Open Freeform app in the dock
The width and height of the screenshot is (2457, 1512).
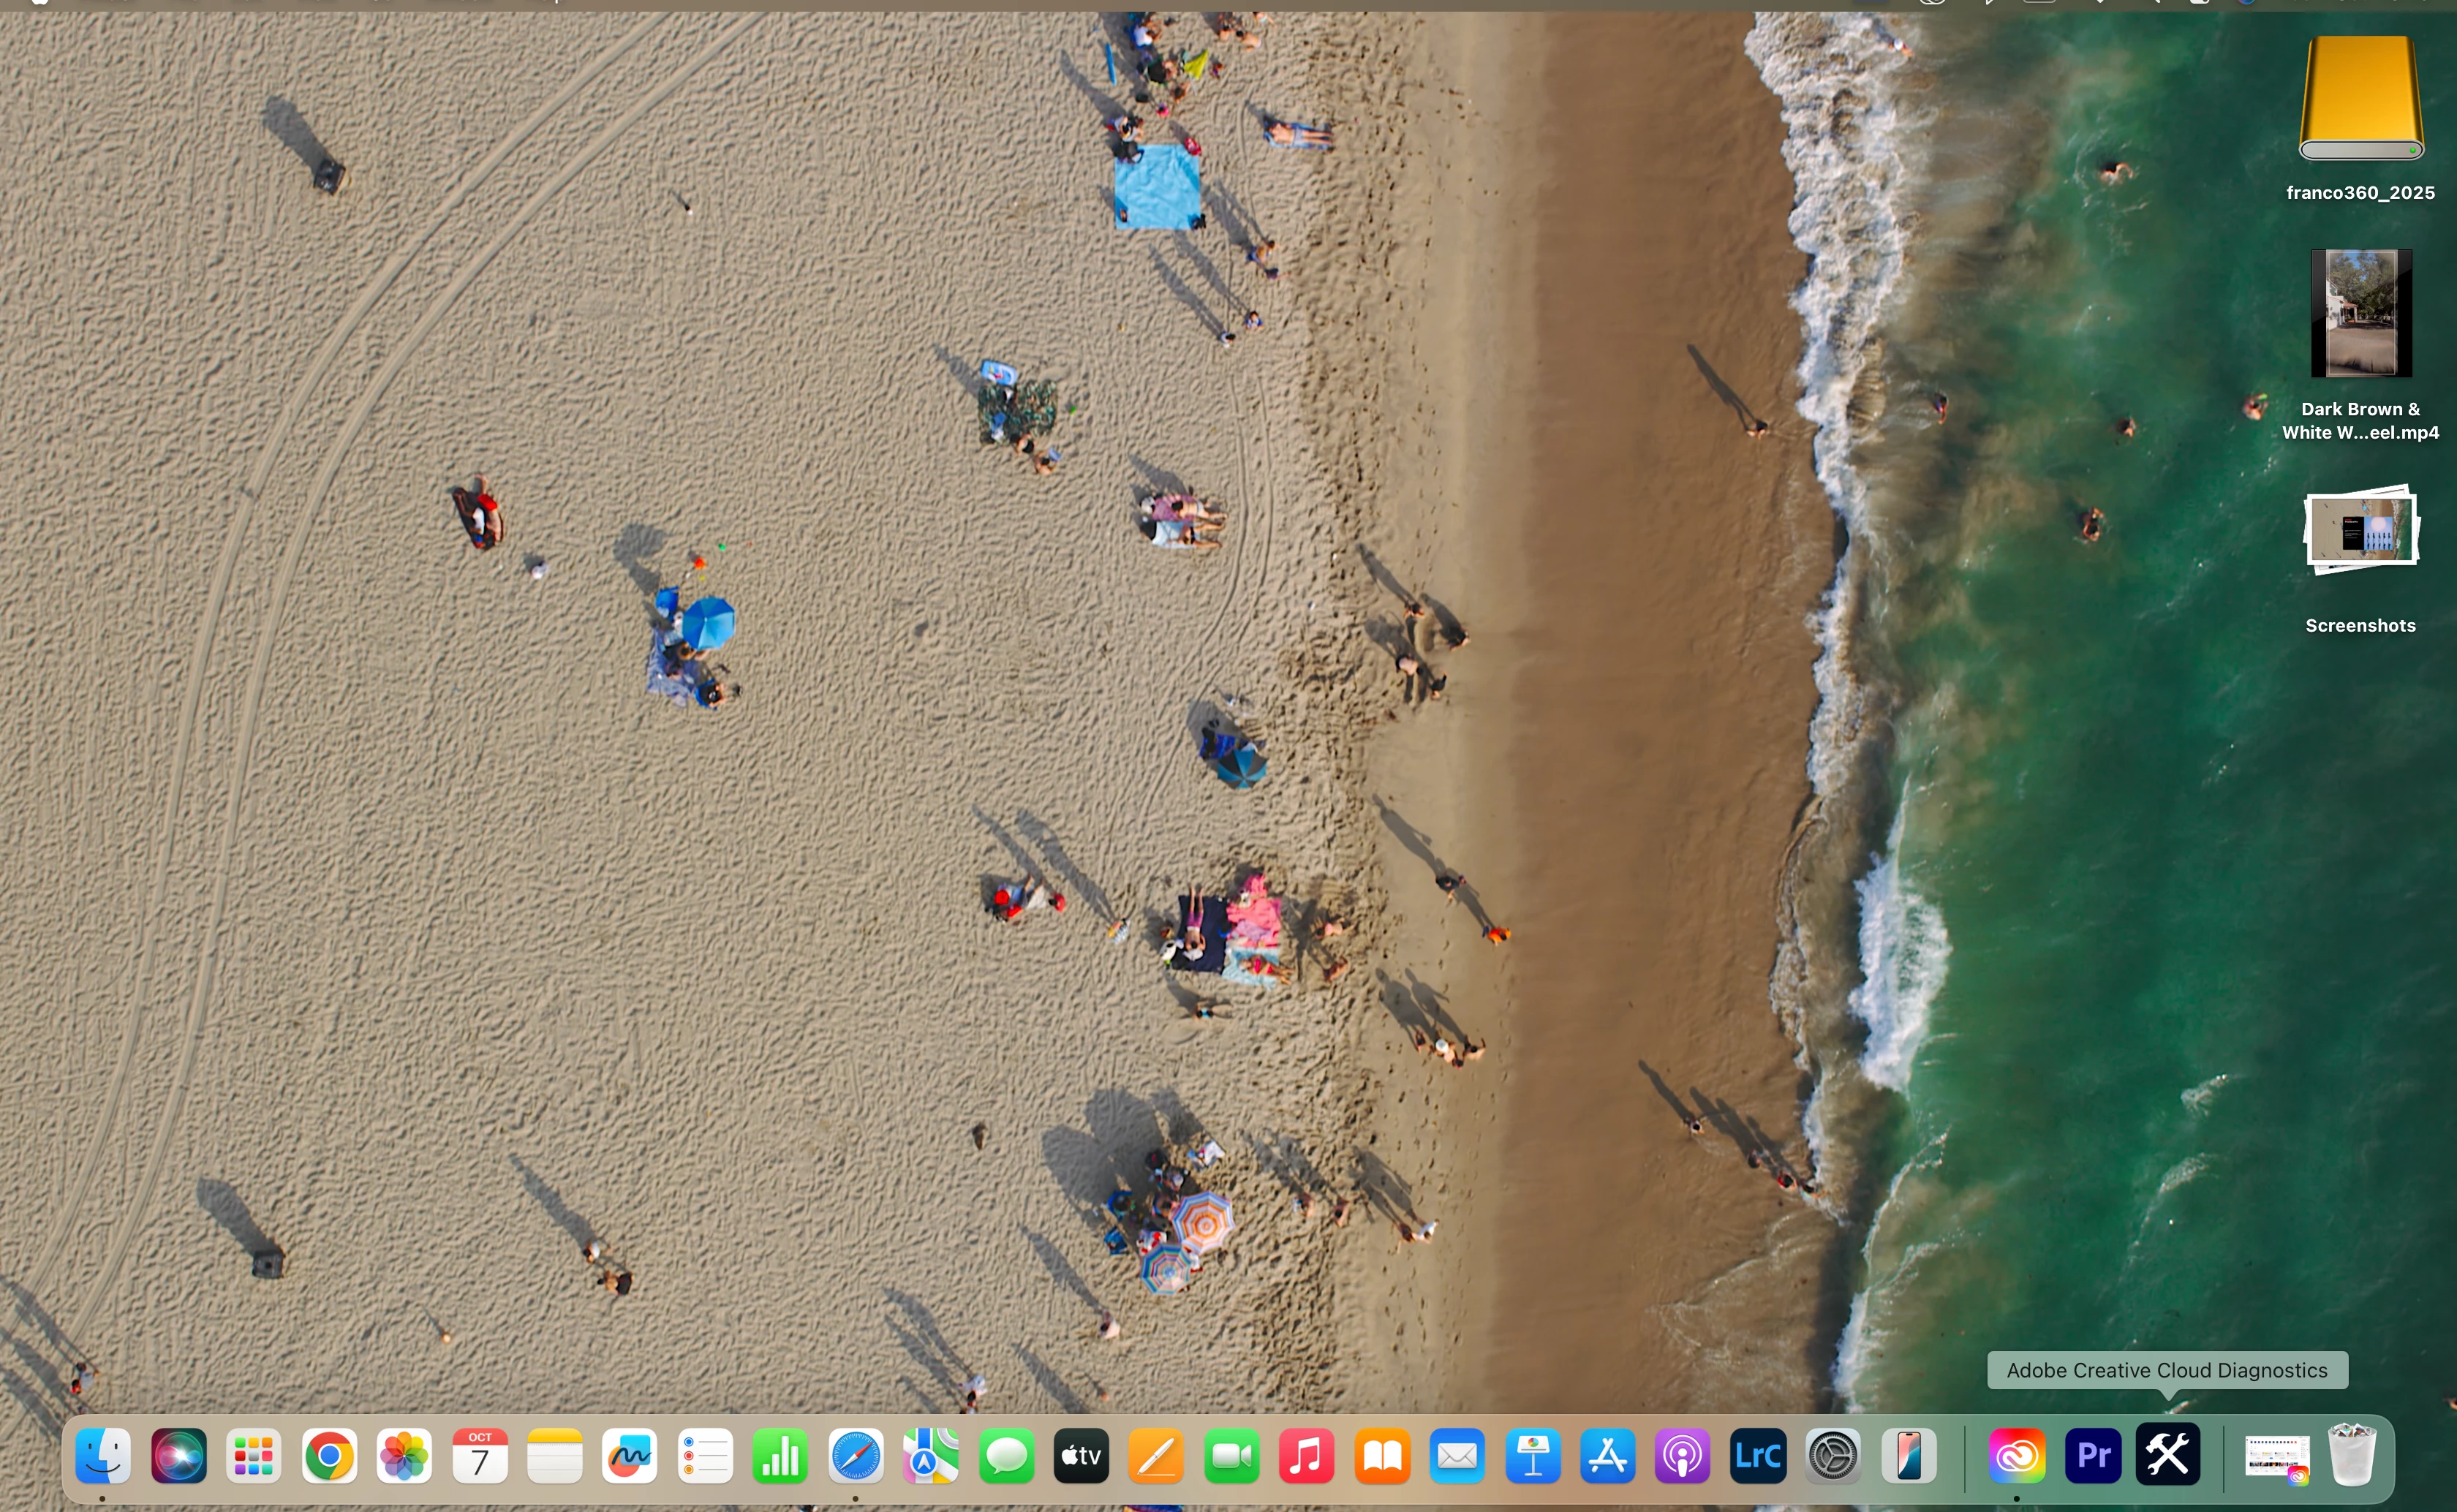pyautogui.click(x=630, y=1455)
